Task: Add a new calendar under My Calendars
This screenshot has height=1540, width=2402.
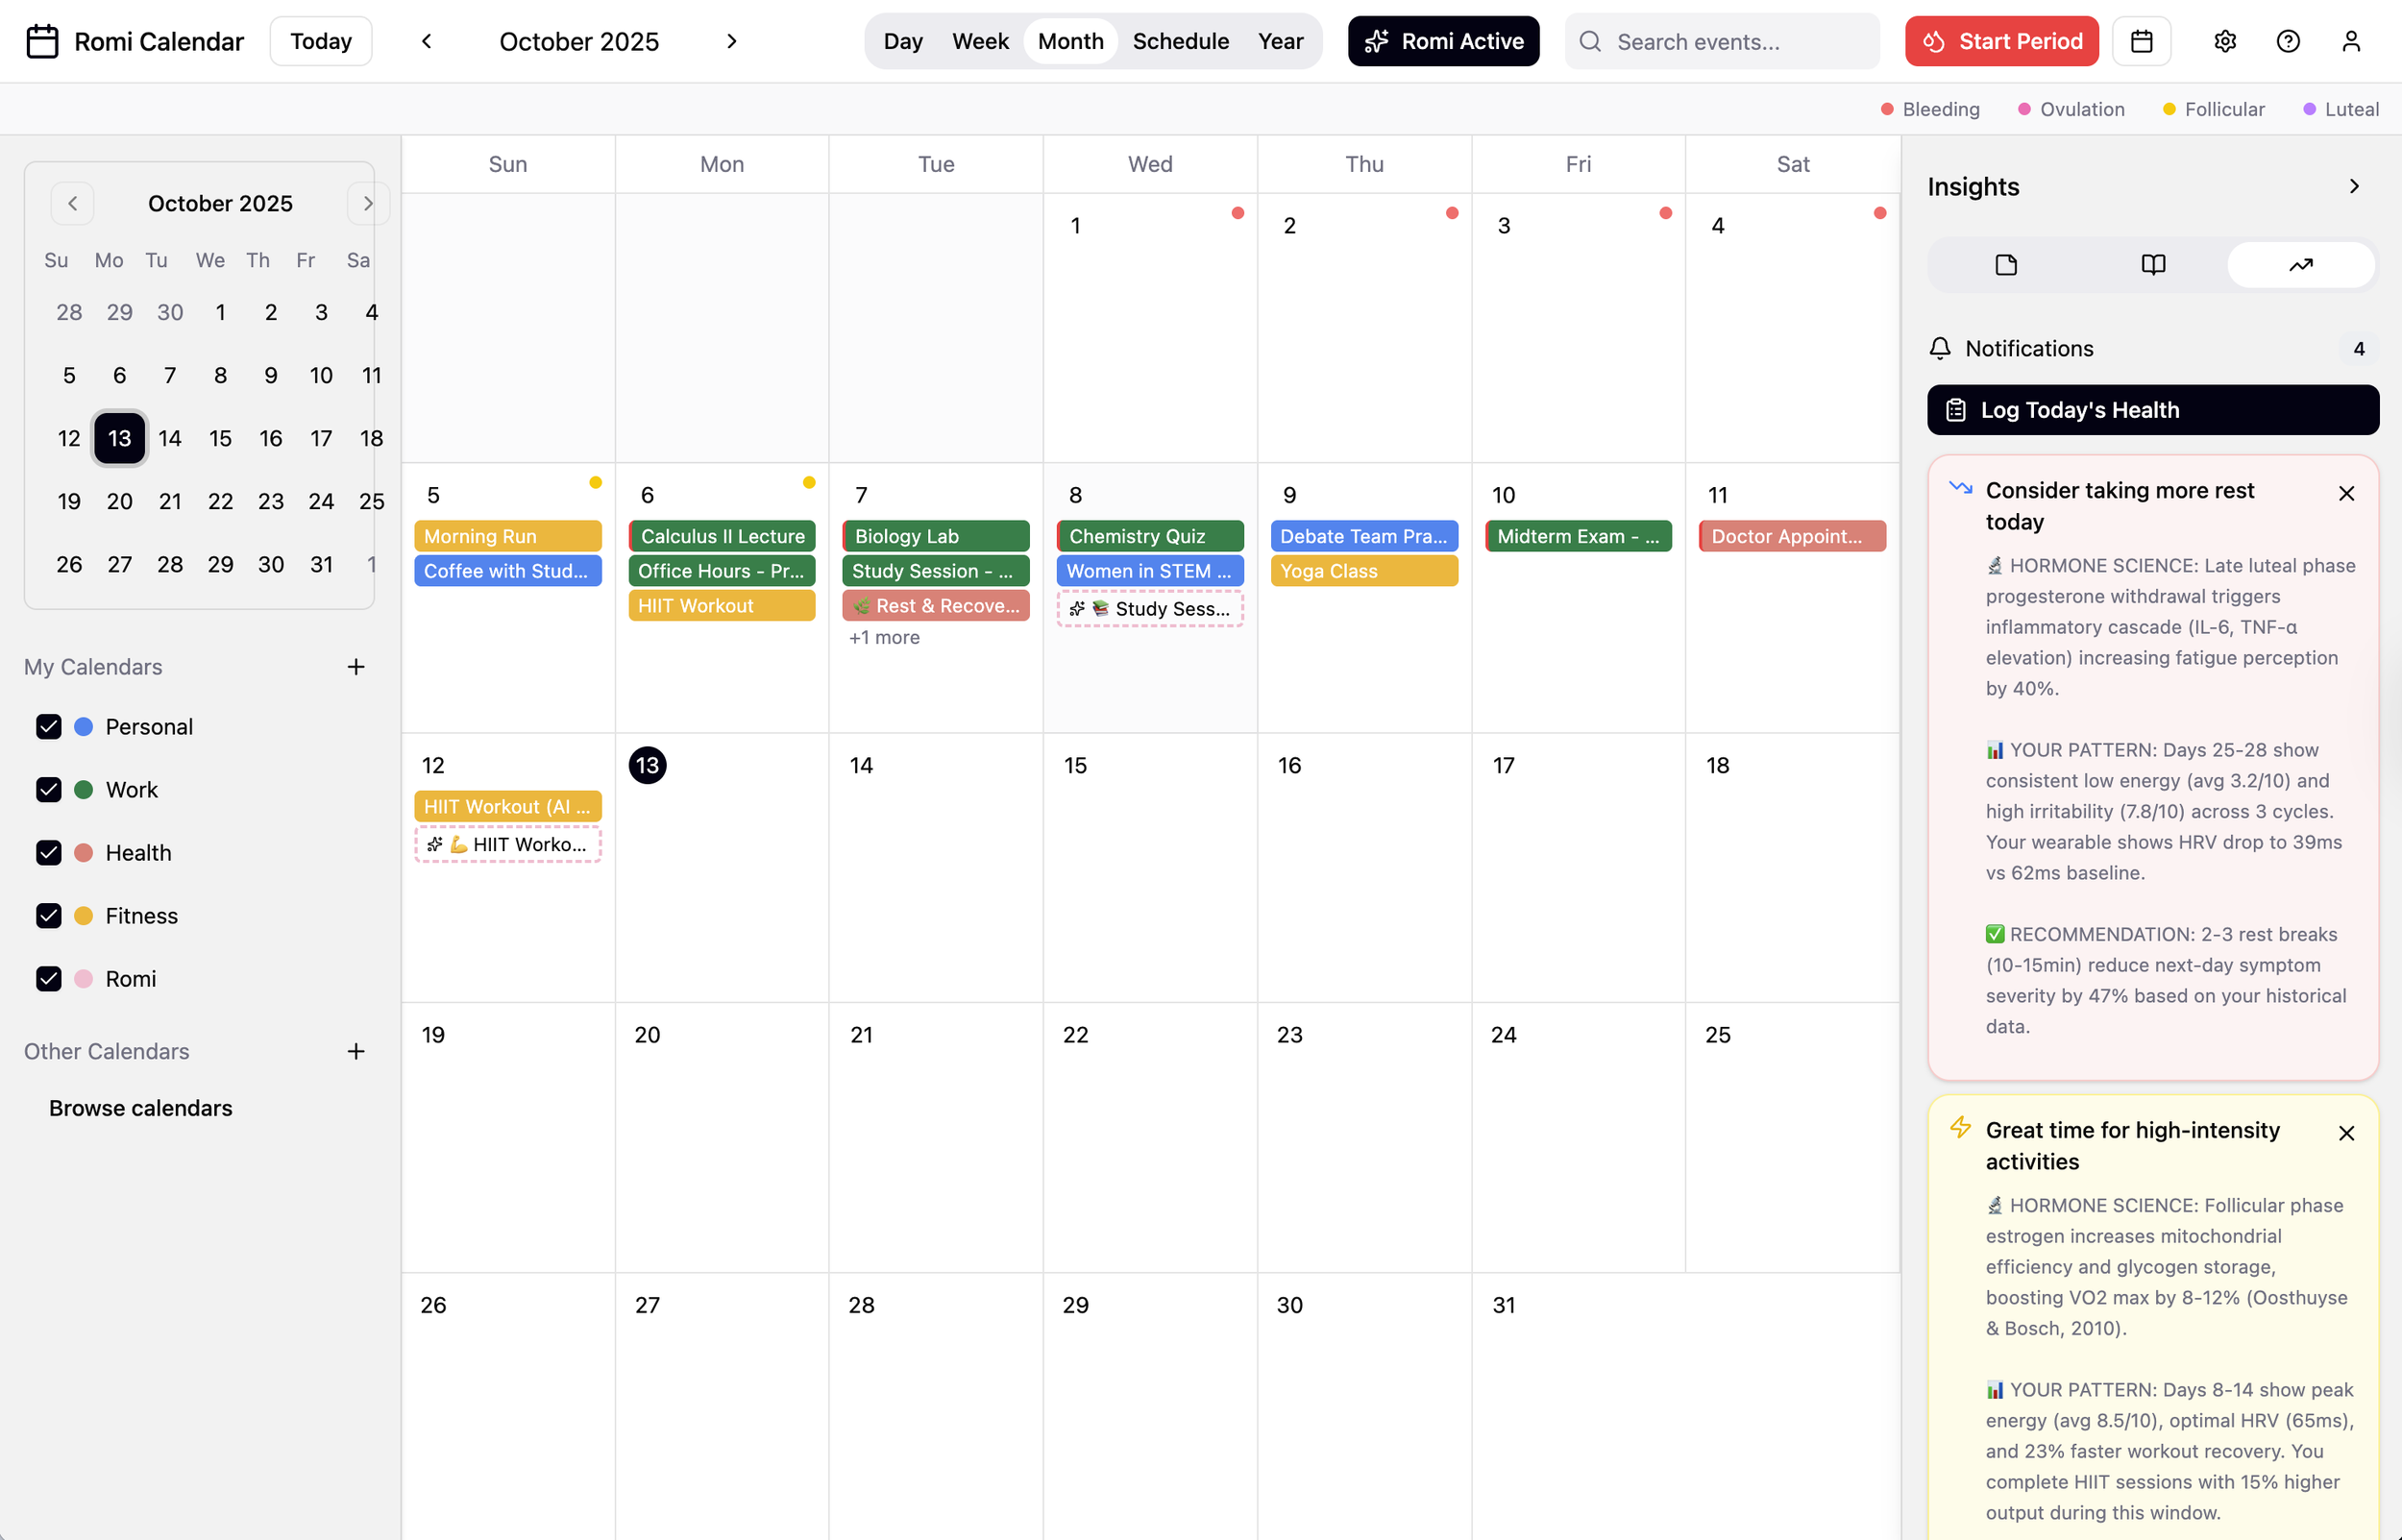Action: 356,667
